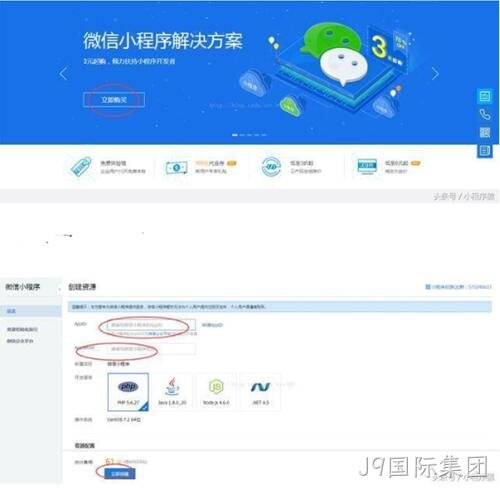Click the banknote voucher icon

point(176,167)
